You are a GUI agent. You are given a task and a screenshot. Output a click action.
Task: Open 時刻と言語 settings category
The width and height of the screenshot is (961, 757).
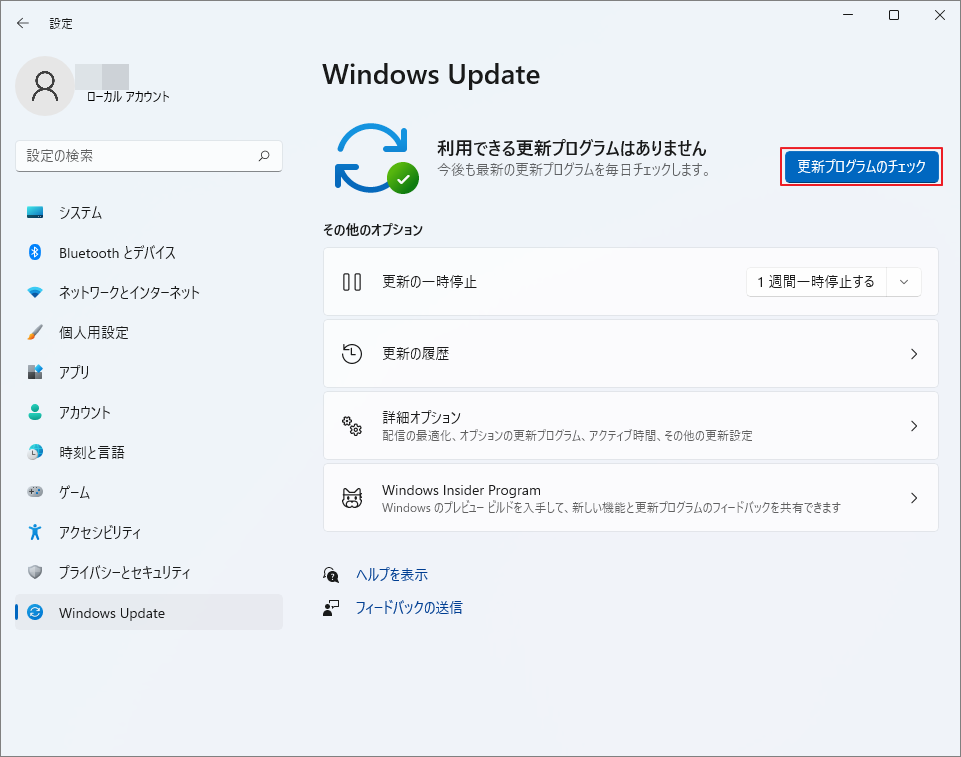pyautogui.click(x=149, y=452)
